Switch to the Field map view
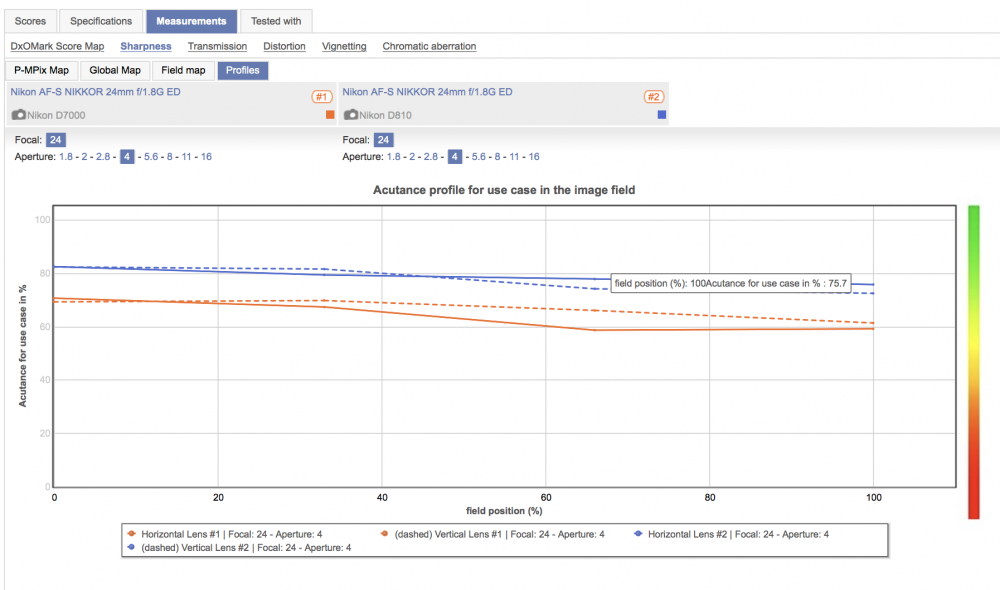The width and height of the screenshot is (1000, 590). [183, 70]
